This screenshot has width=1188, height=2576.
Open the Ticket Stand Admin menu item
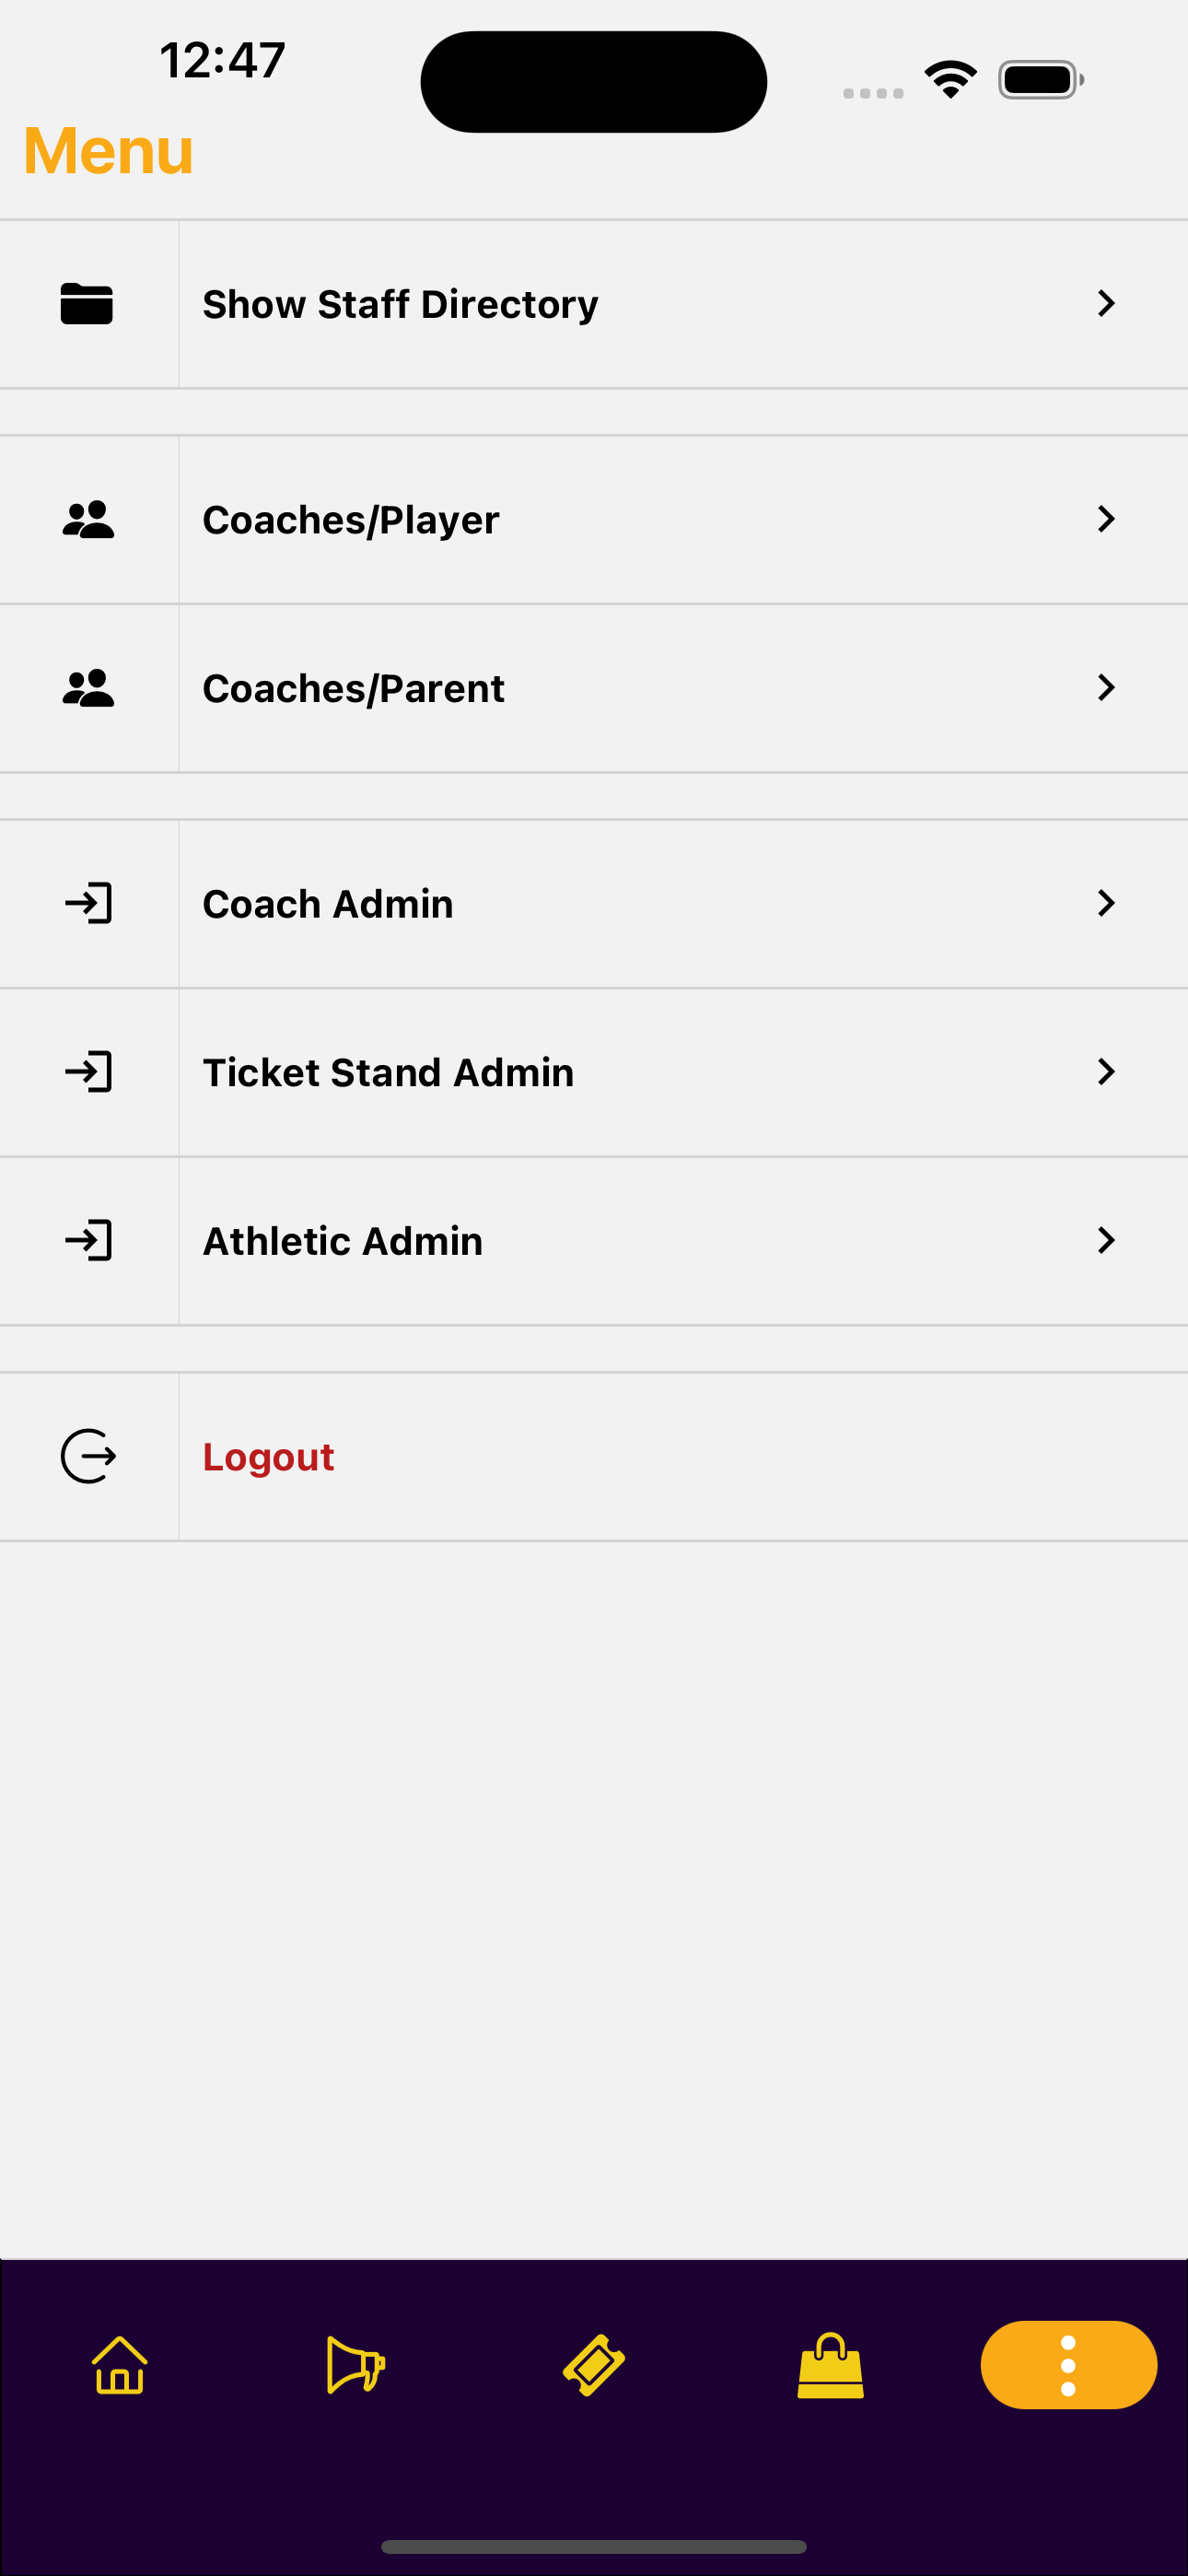click(x=388, y=1072)
